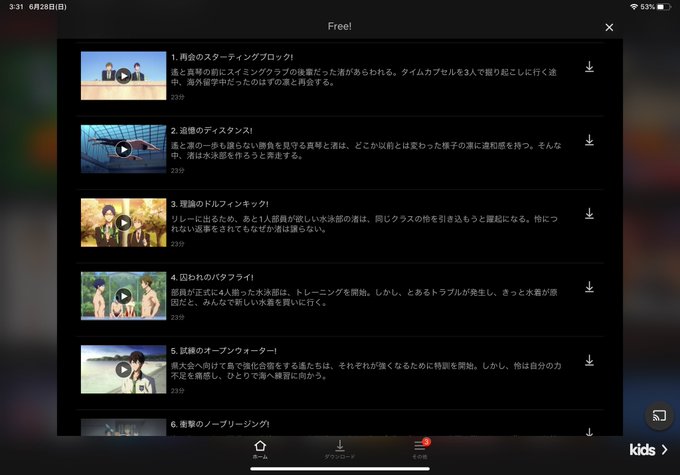Play episode 3 理論のドルフィンキック thumbnail
680x475 pixels.
[124, 223]
